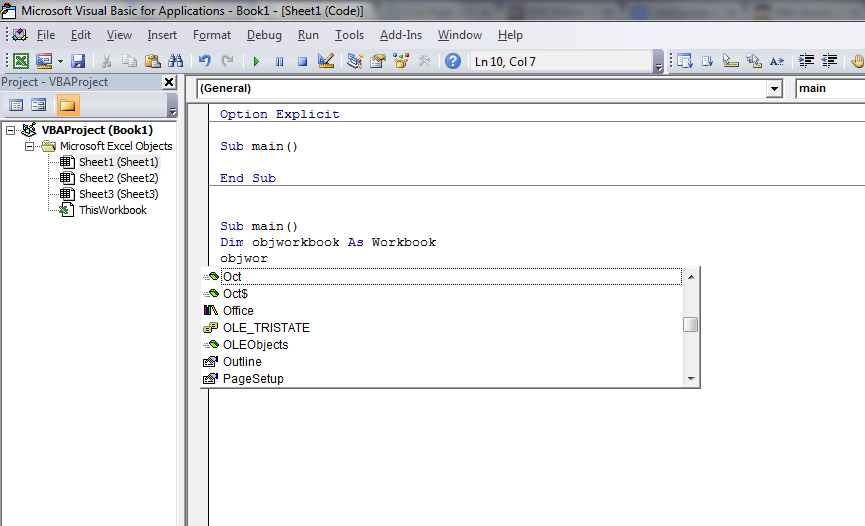Open Properties Window toolbar icon
Image resolution: width=865 pixels, height=526 pixels.
378,61
